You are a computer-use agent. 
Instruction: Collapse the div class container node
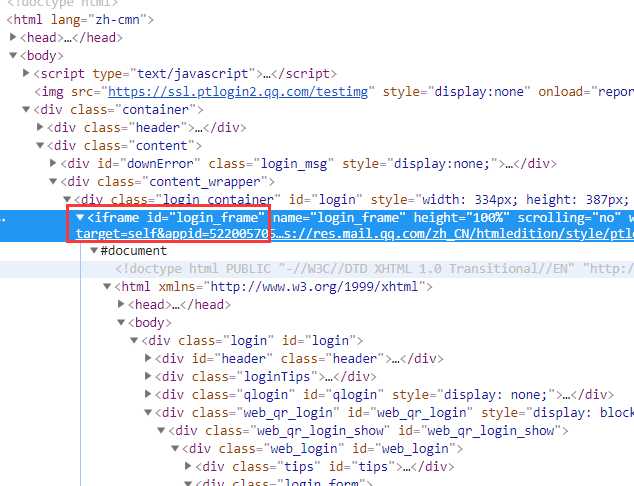(26, 109)
